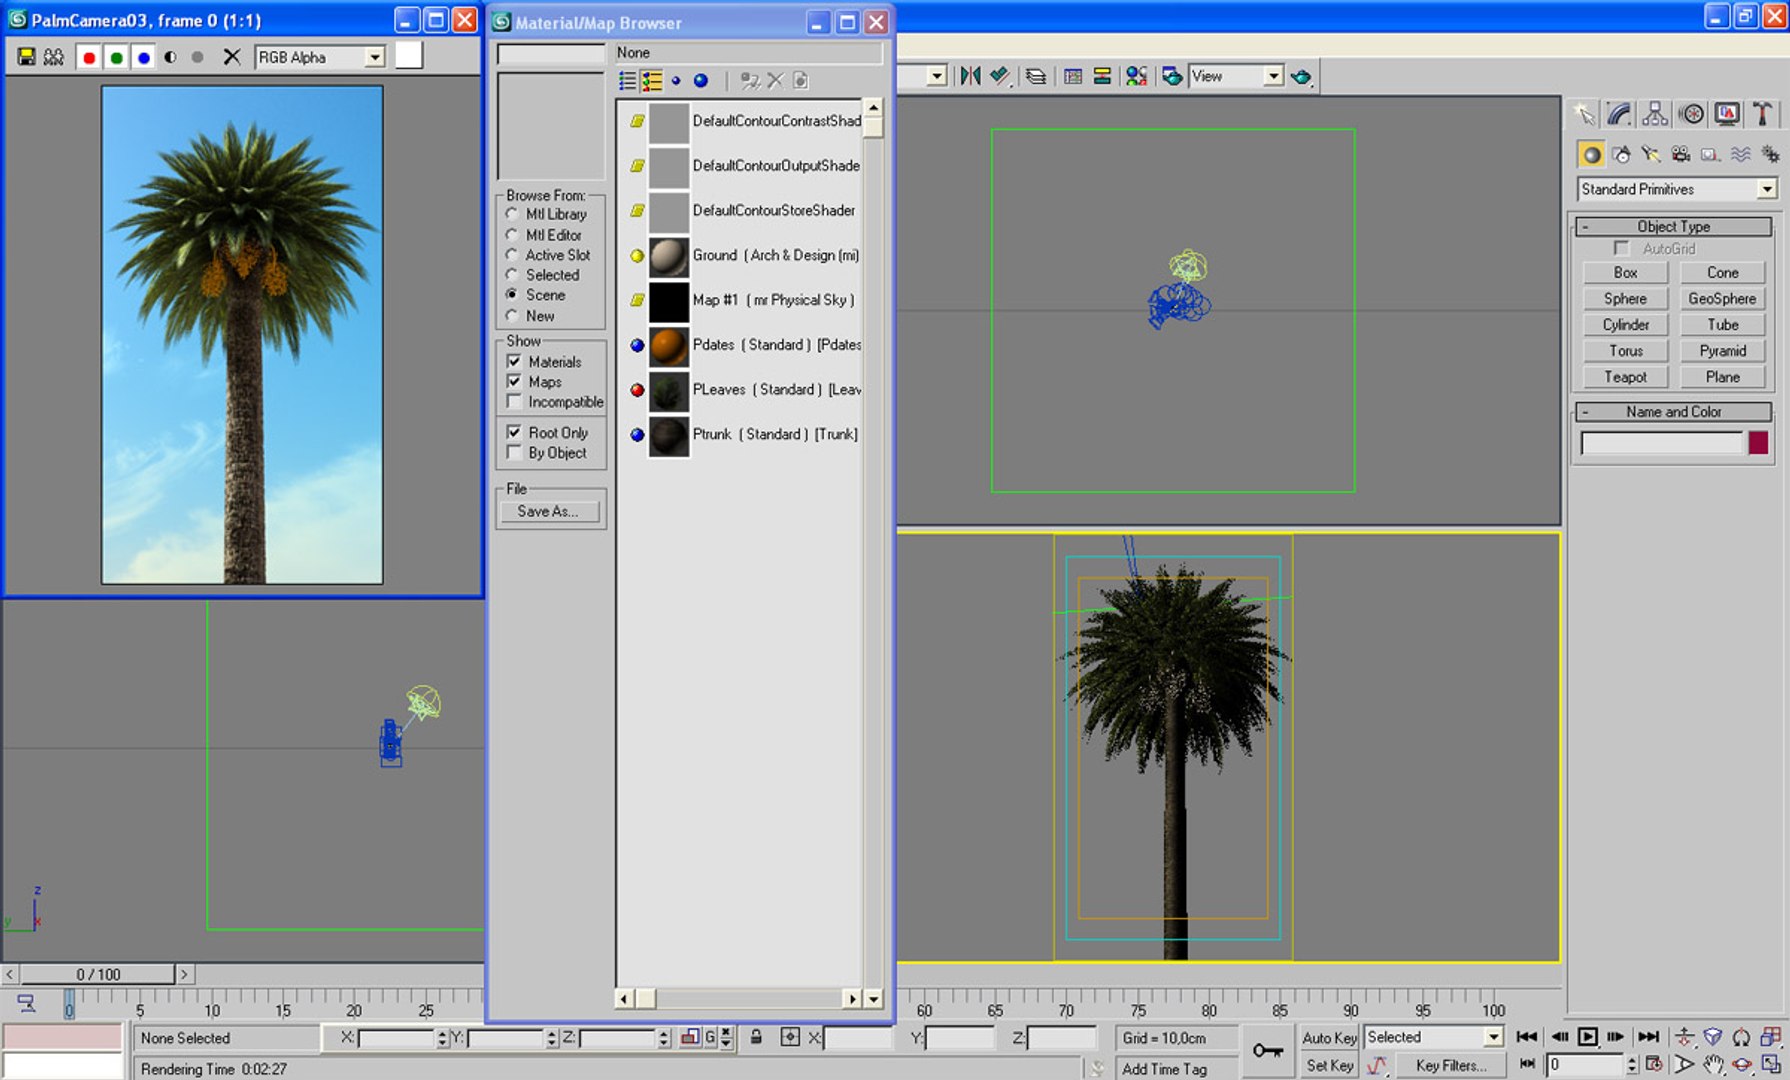This screenshot has width=1790, height=1080.
Task: Click the browser list scroll-up arrow
Action: tap(873, 107)
